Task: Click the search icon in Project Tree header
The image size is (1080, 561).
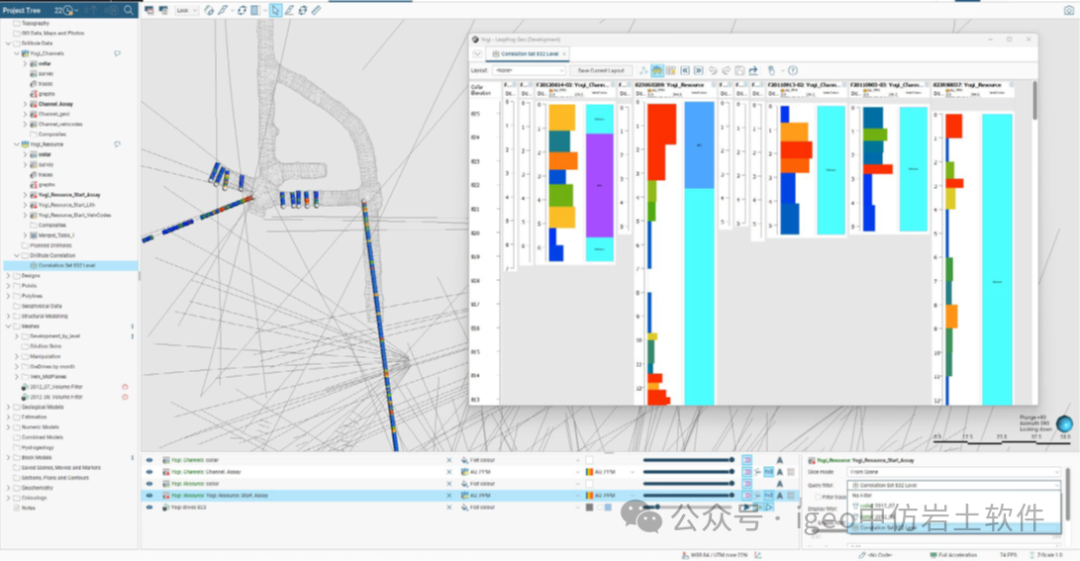Action: [x=129, y=10]
